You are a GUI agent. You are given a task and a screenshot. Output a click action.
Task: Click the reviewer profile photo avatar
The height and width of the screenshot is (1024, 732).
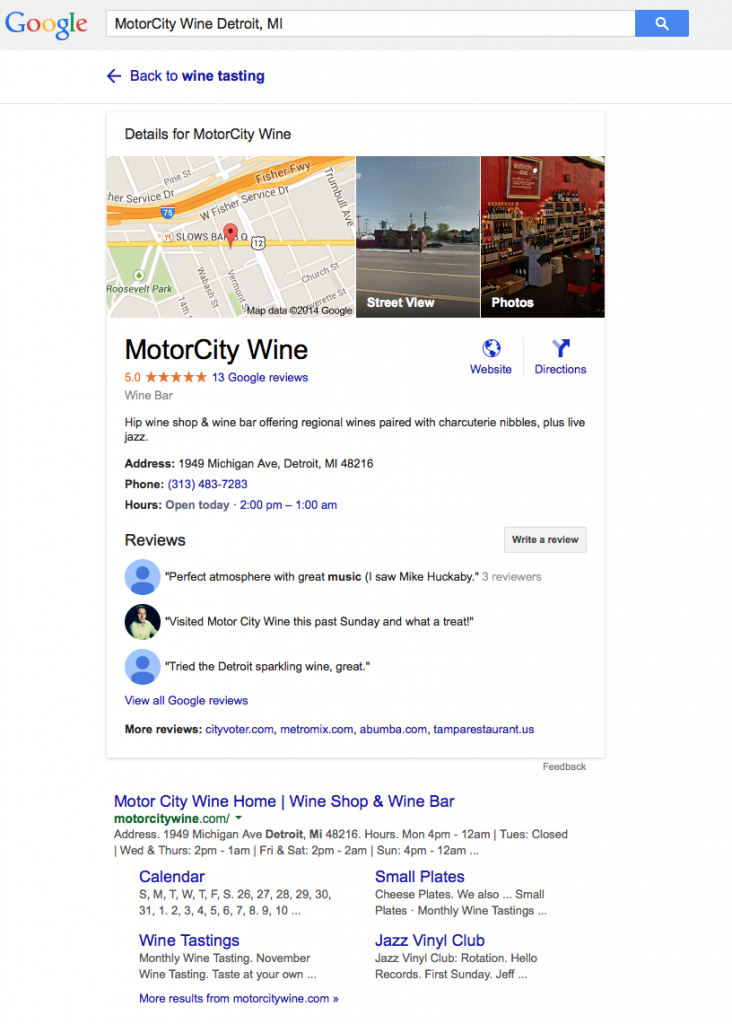pyautogui.click(x=142, y=622)
